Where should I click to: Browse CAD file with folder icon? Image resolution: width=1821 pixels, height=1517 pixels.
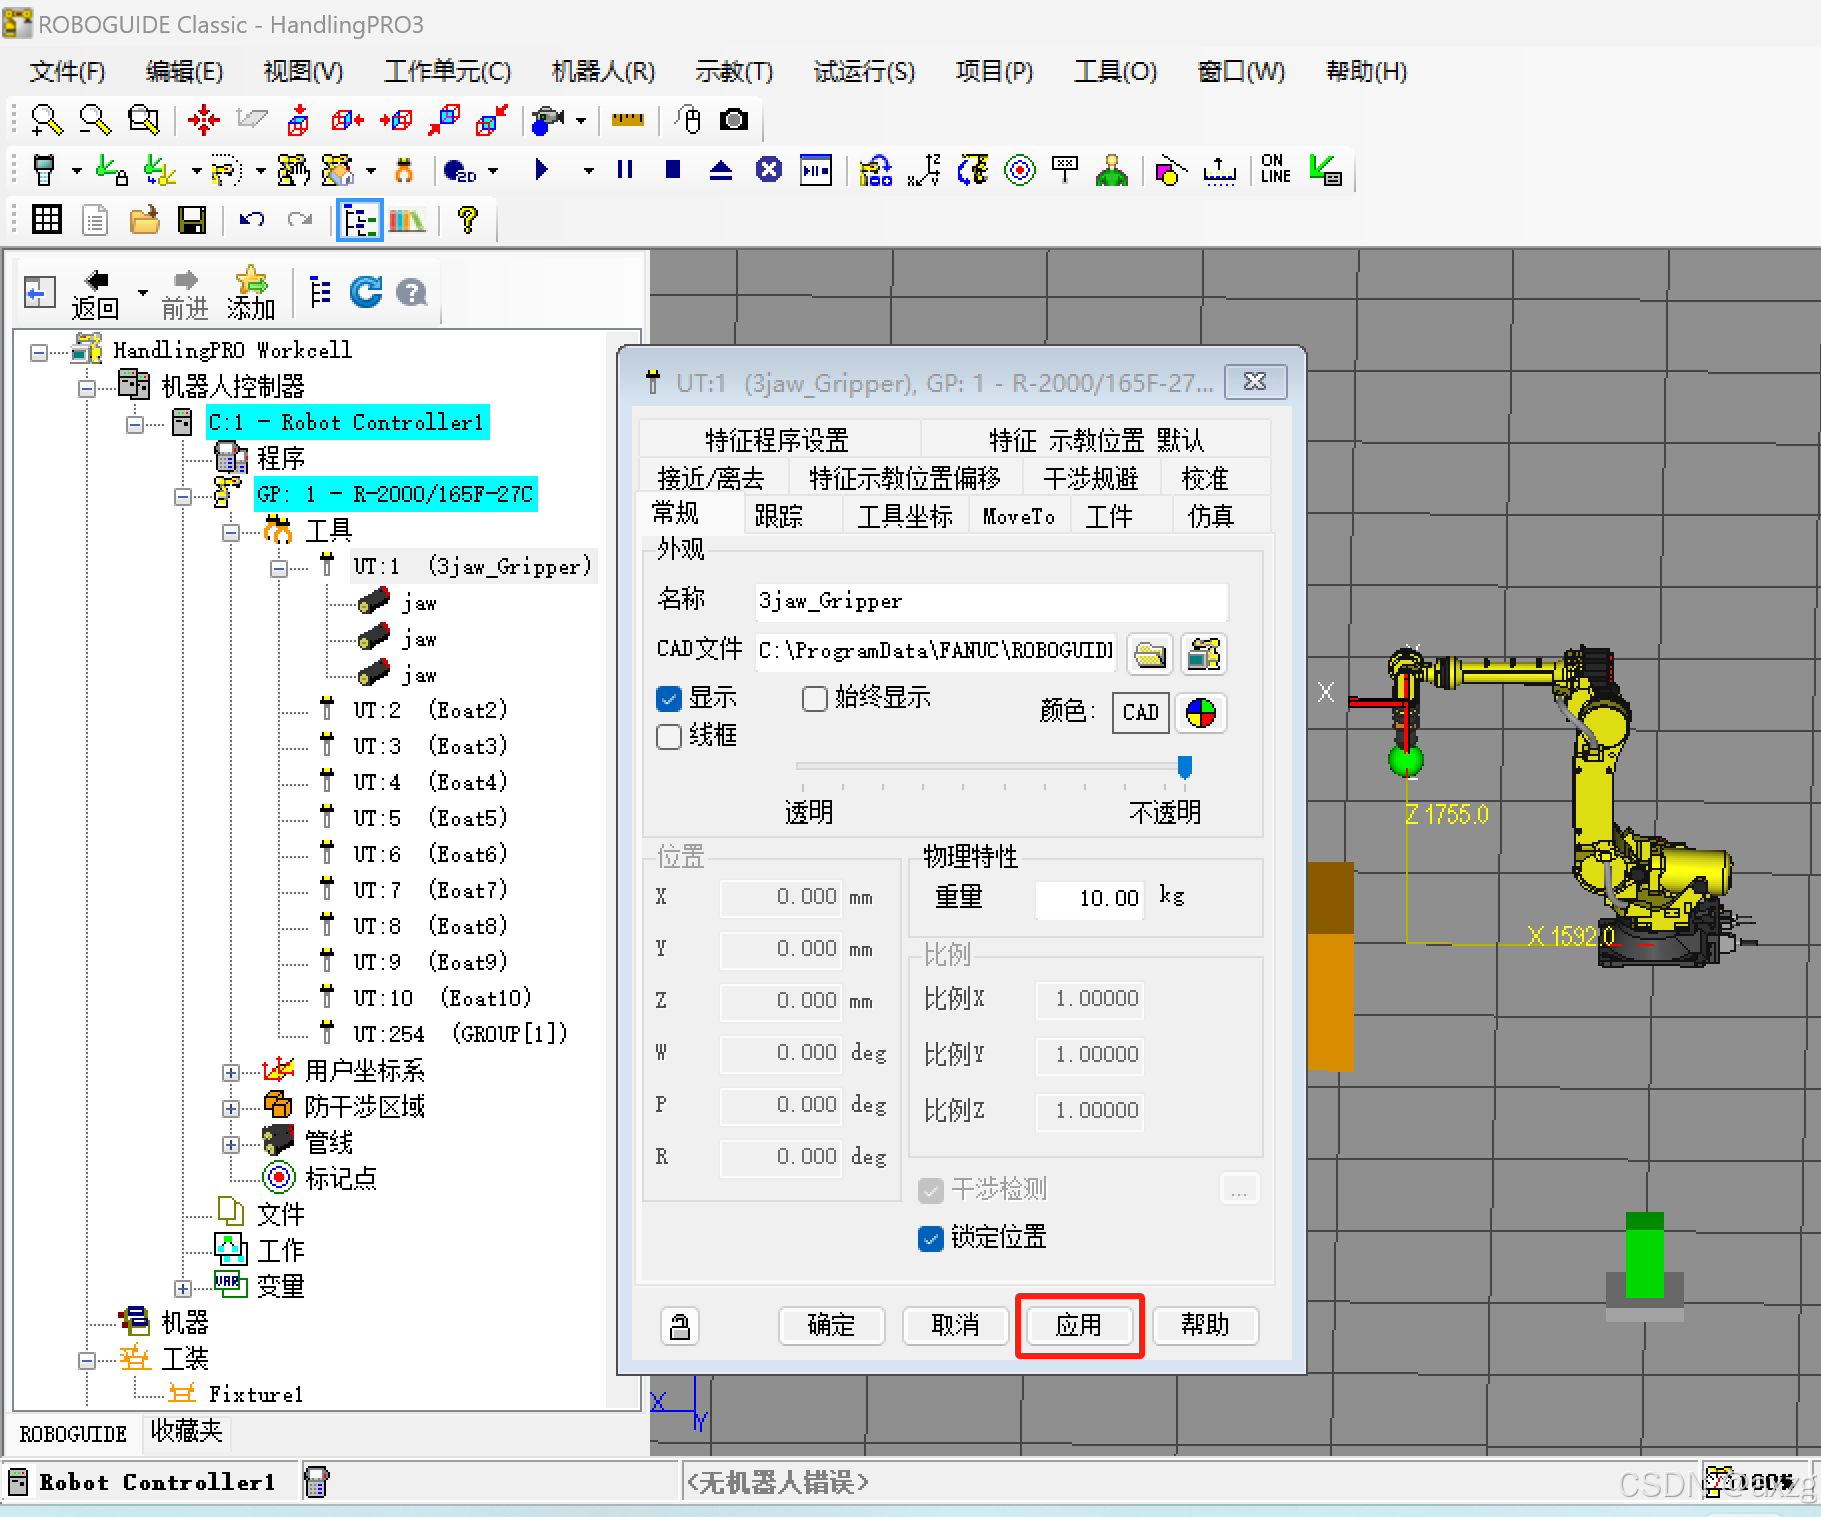(x=1150, y=655)
